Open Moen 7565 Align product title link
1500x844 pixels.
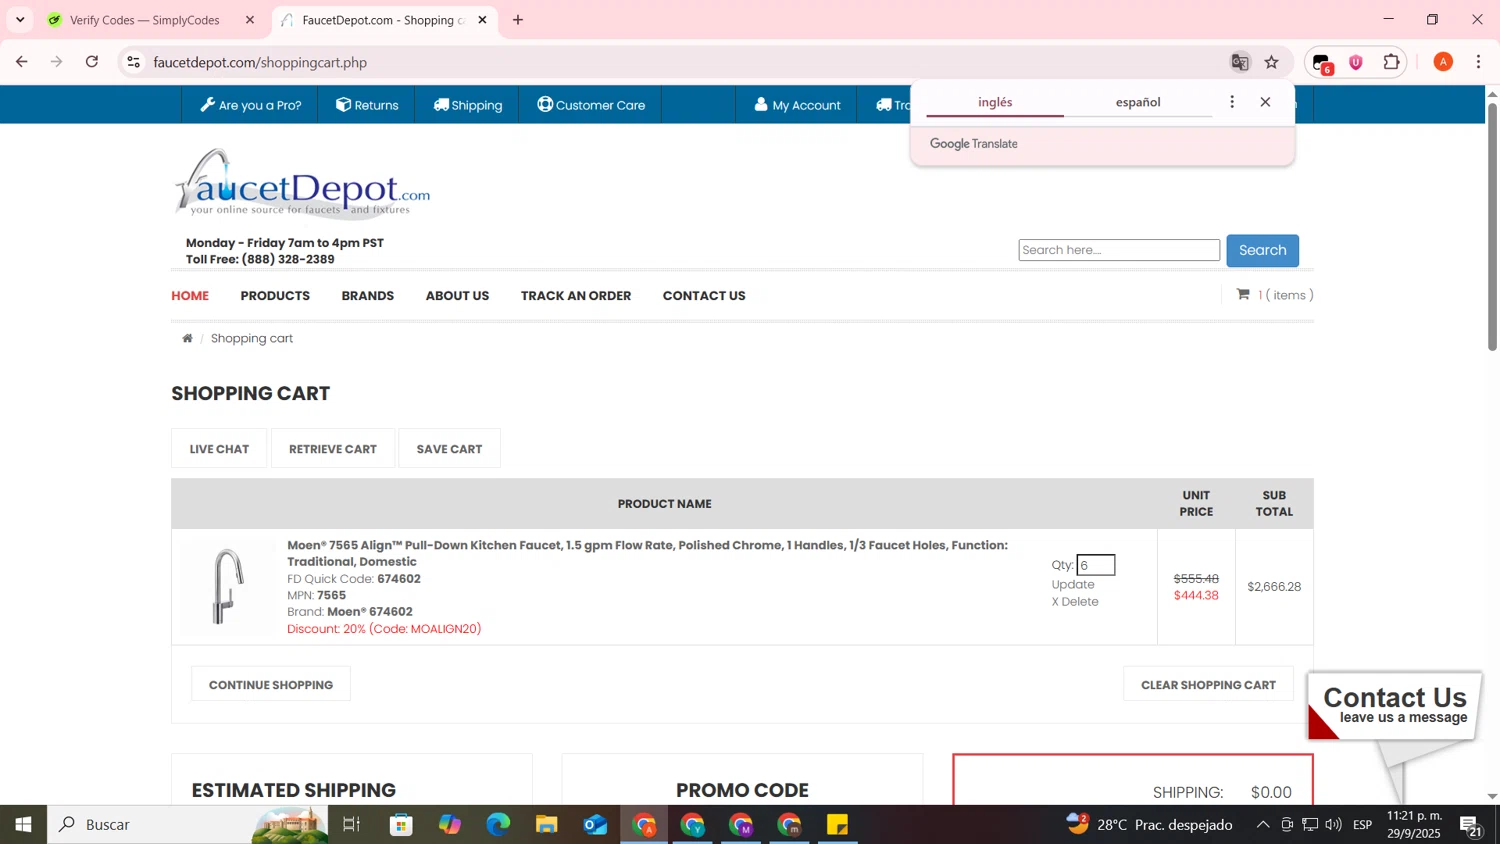647,553
